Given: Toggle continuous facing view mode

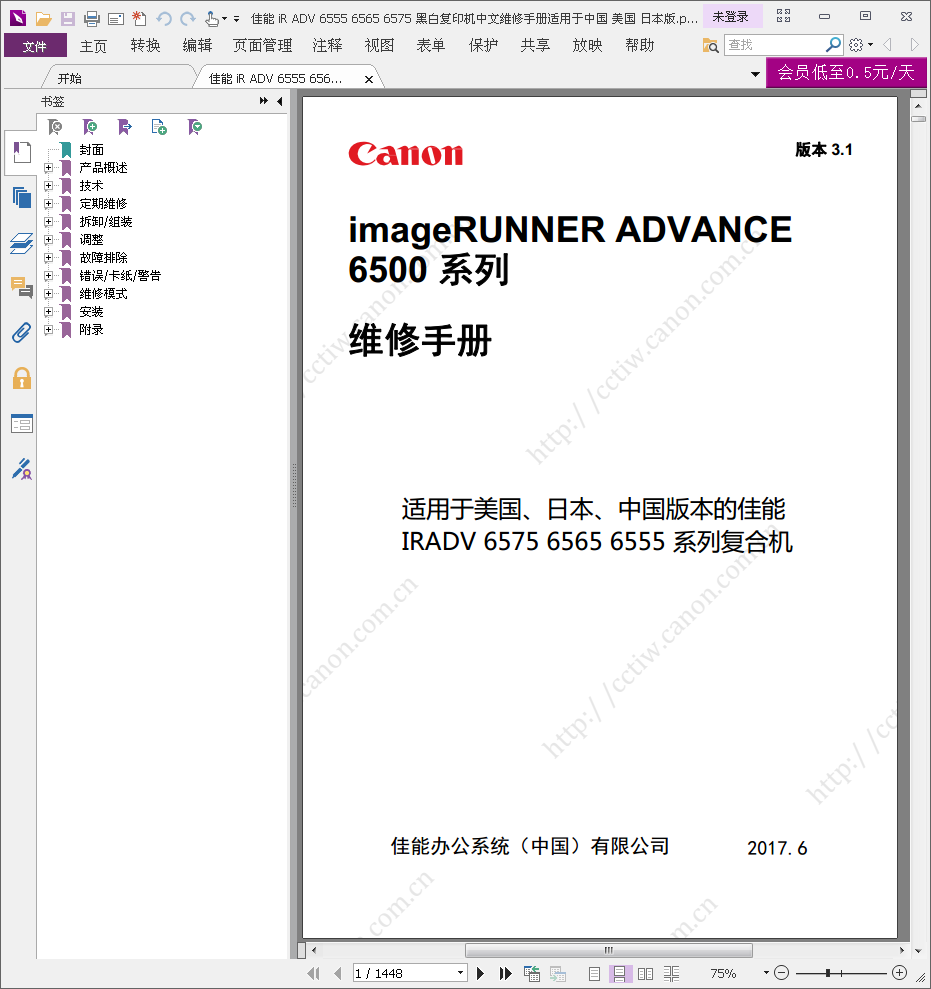Looking at the screenshot, I should [671, 974].
